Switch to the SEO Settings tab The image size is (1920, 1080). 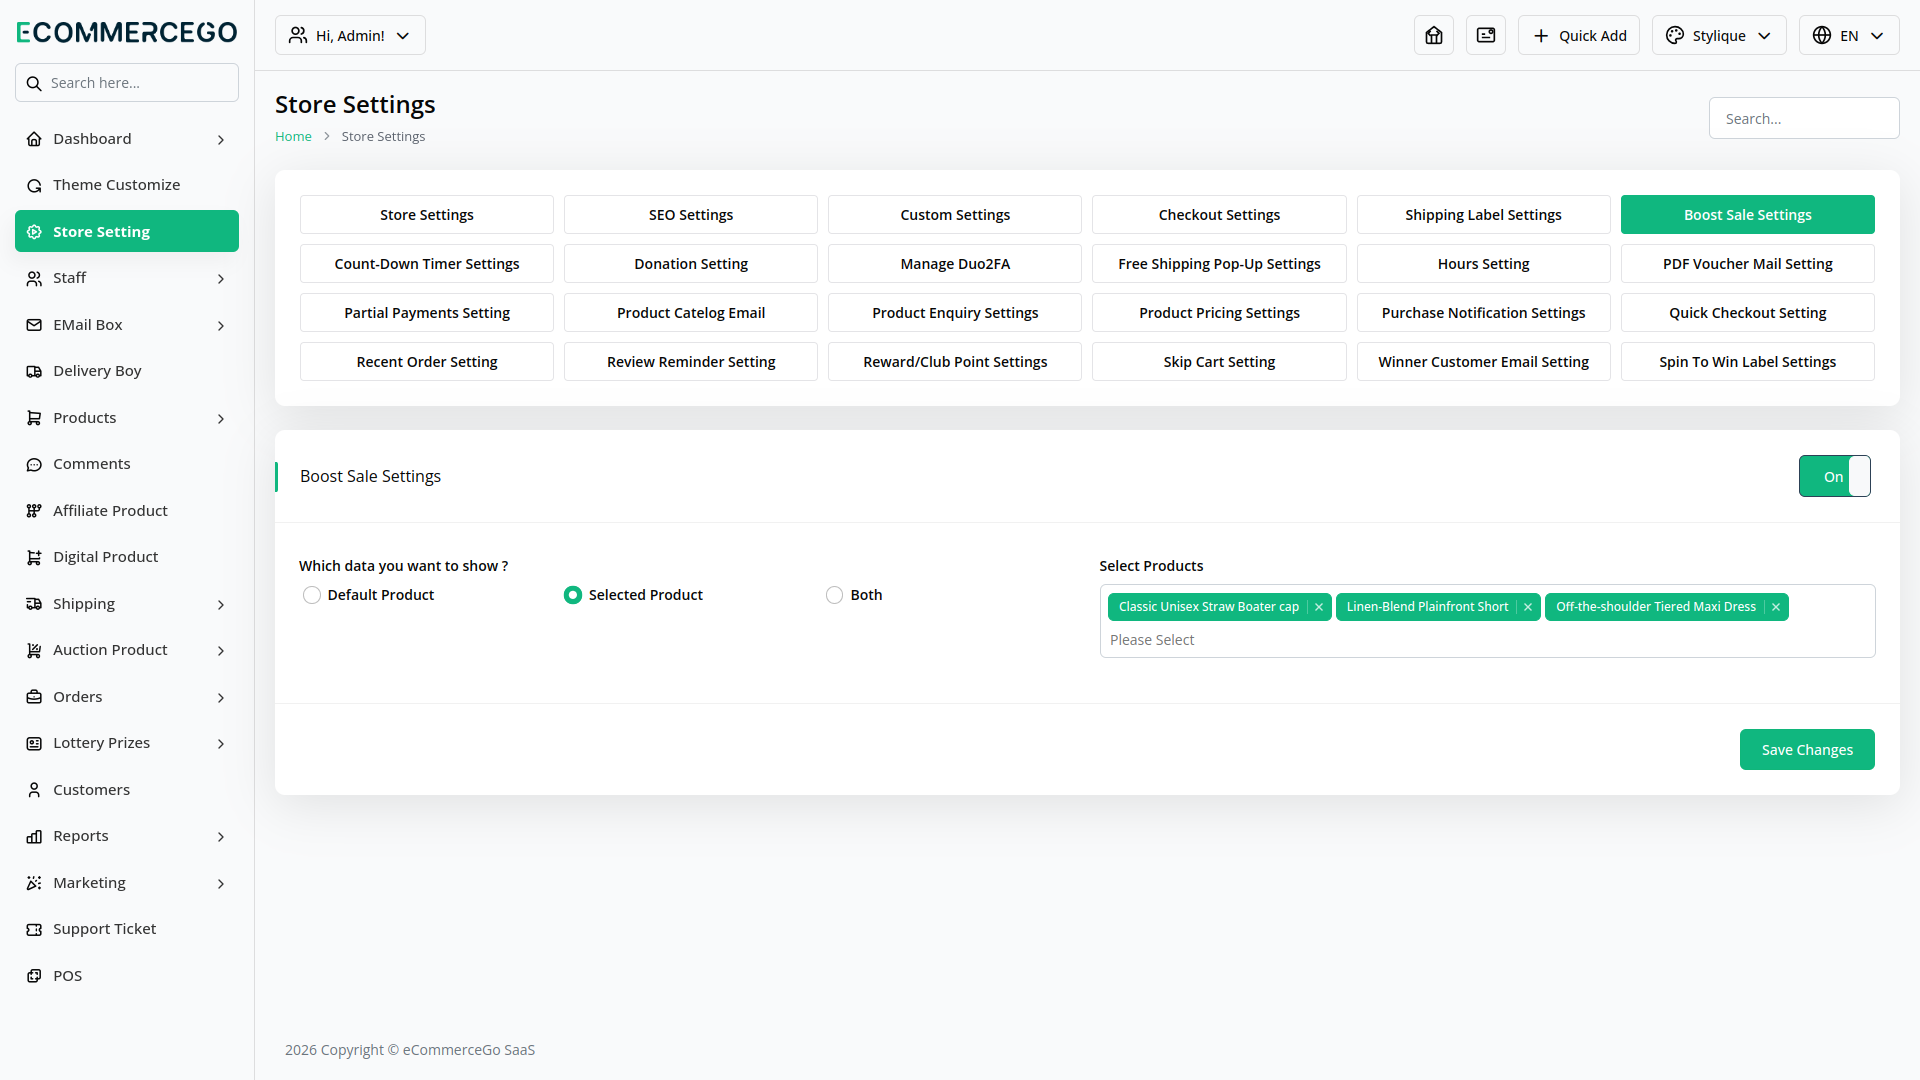point(691,215)
